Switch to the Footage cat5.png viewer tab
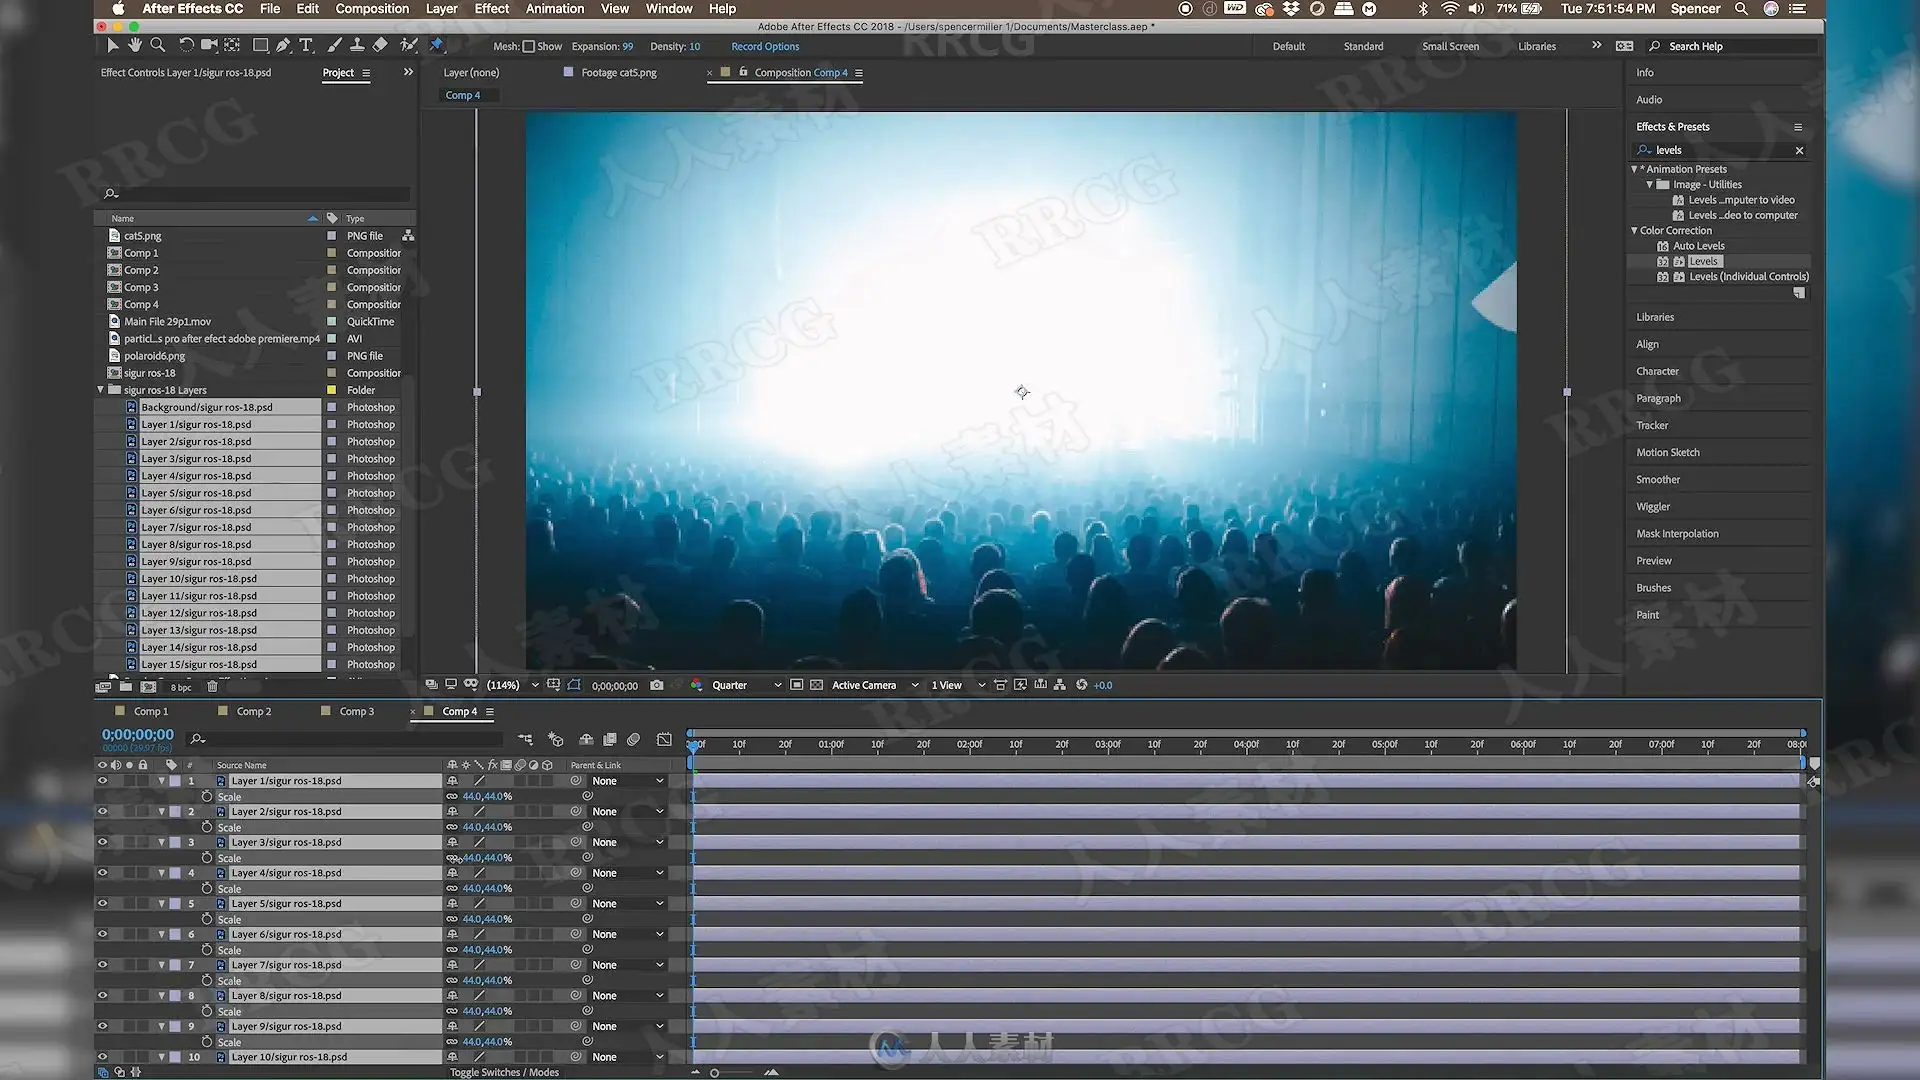Viewport: 1920px width, 1080px height. (x=618, y=73)
